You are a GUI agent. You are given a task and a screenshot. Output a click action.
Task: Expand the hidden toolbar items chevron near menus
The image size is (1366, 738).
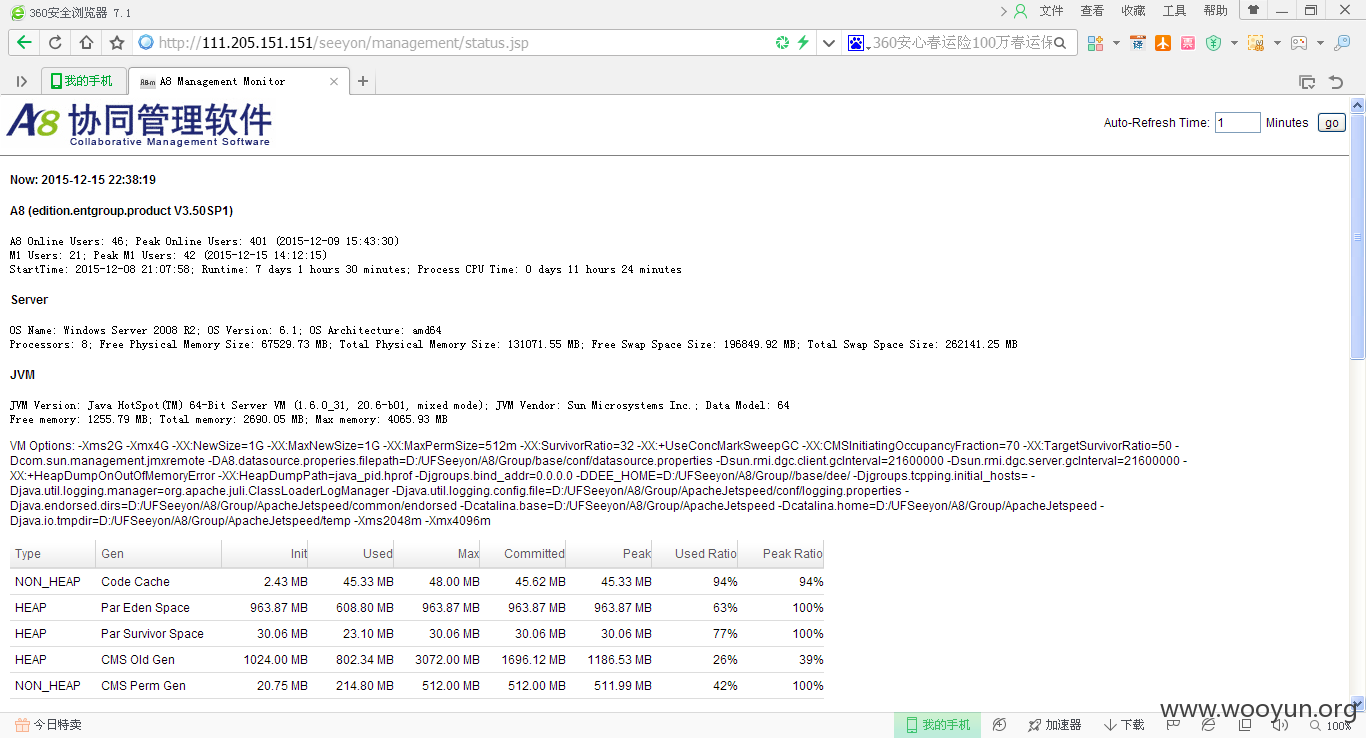pos(1004,11)
